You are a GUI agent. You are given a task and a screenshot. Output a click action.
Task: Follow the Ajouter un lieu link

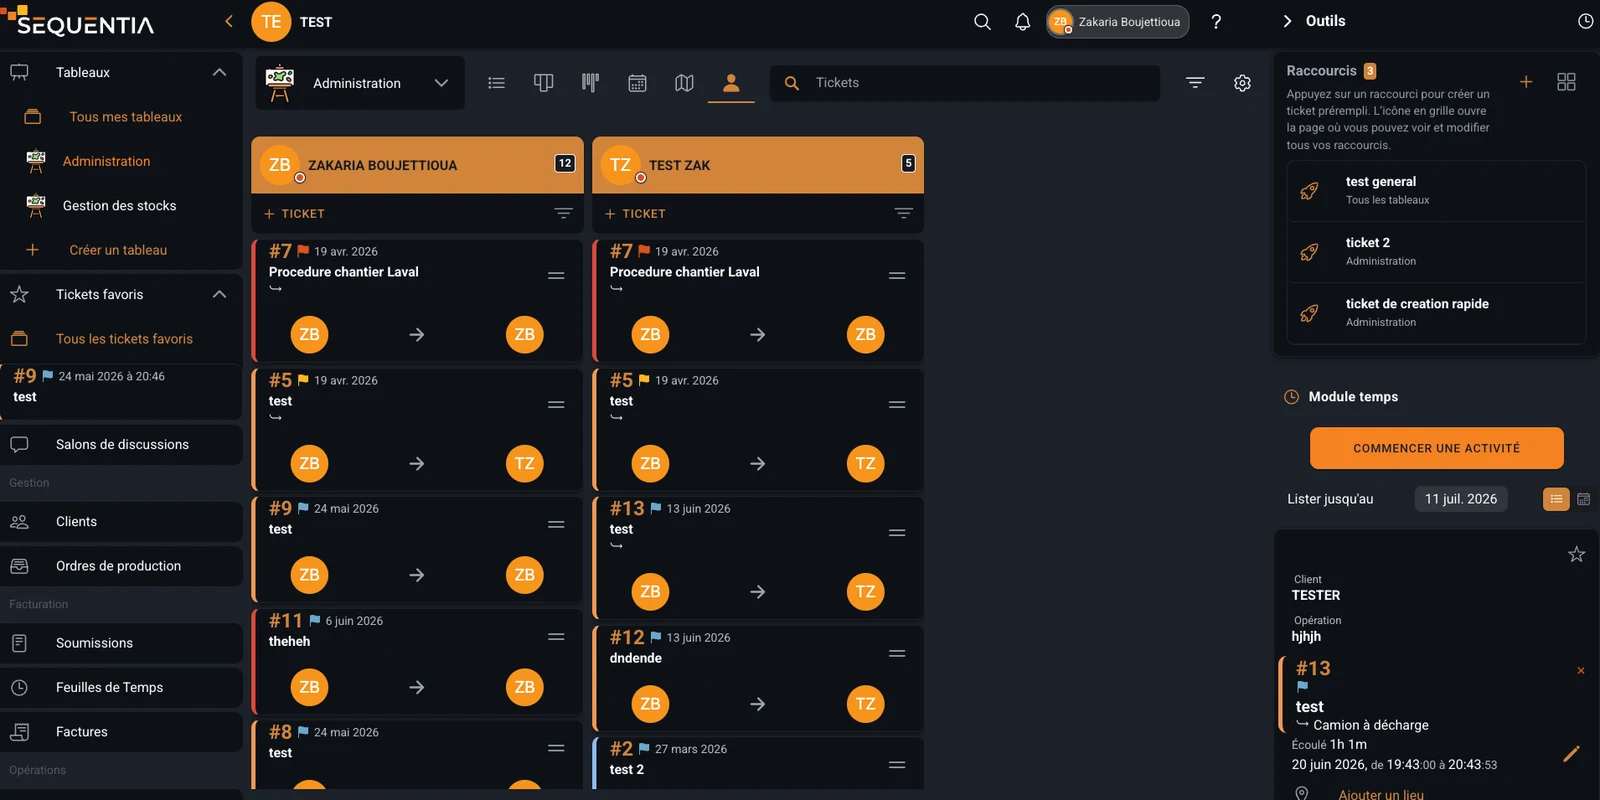coord(1381,794)
